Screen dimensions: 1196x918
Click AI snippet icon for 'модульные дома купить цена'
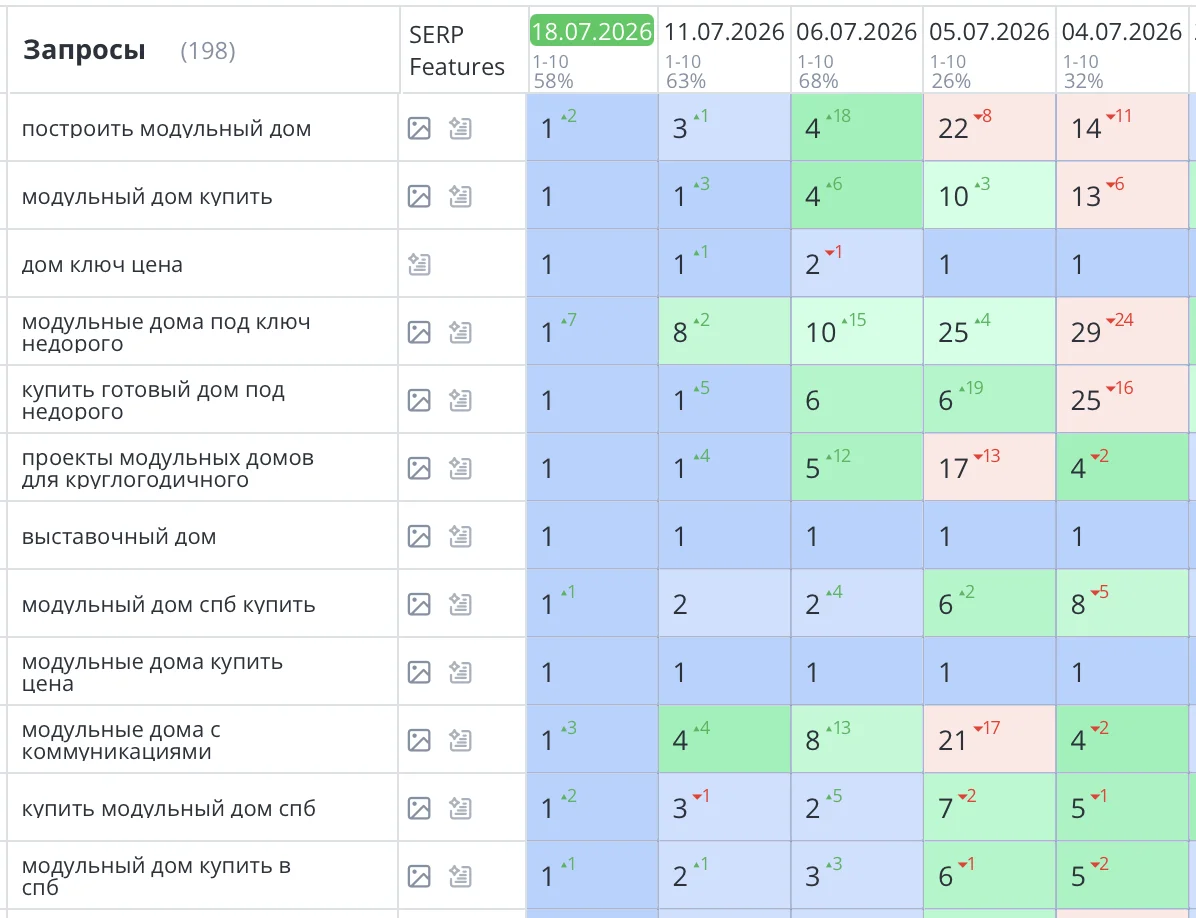[x=460, y=672]
